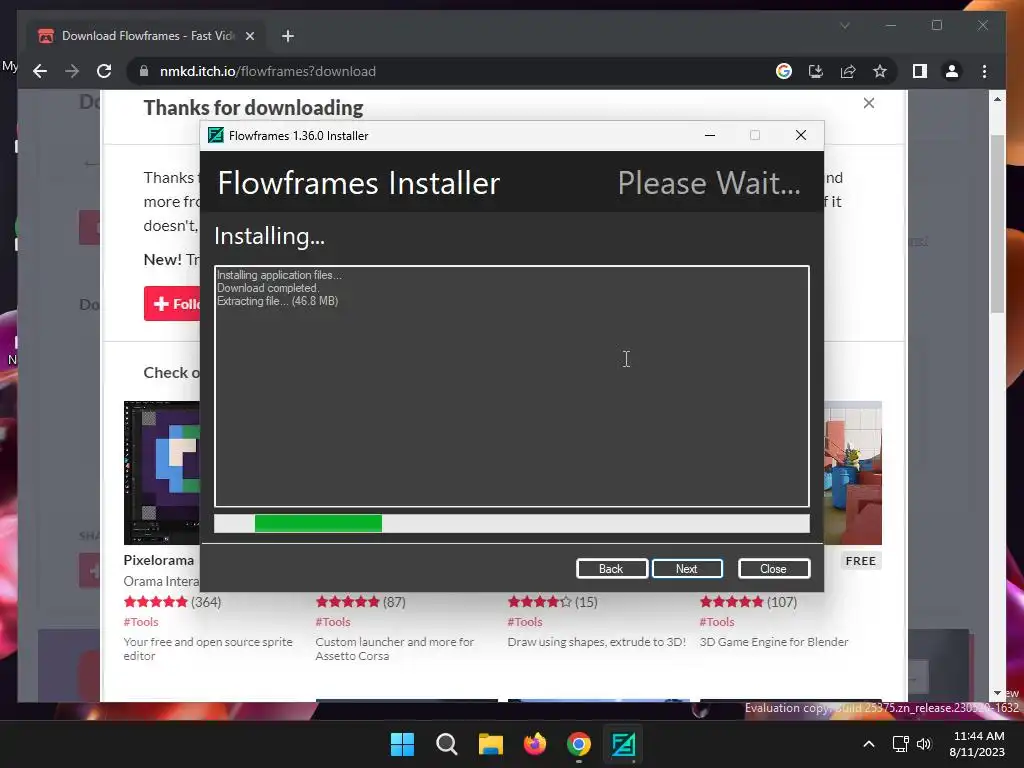
Task: Click the installer progress bar
Action: 511,523
